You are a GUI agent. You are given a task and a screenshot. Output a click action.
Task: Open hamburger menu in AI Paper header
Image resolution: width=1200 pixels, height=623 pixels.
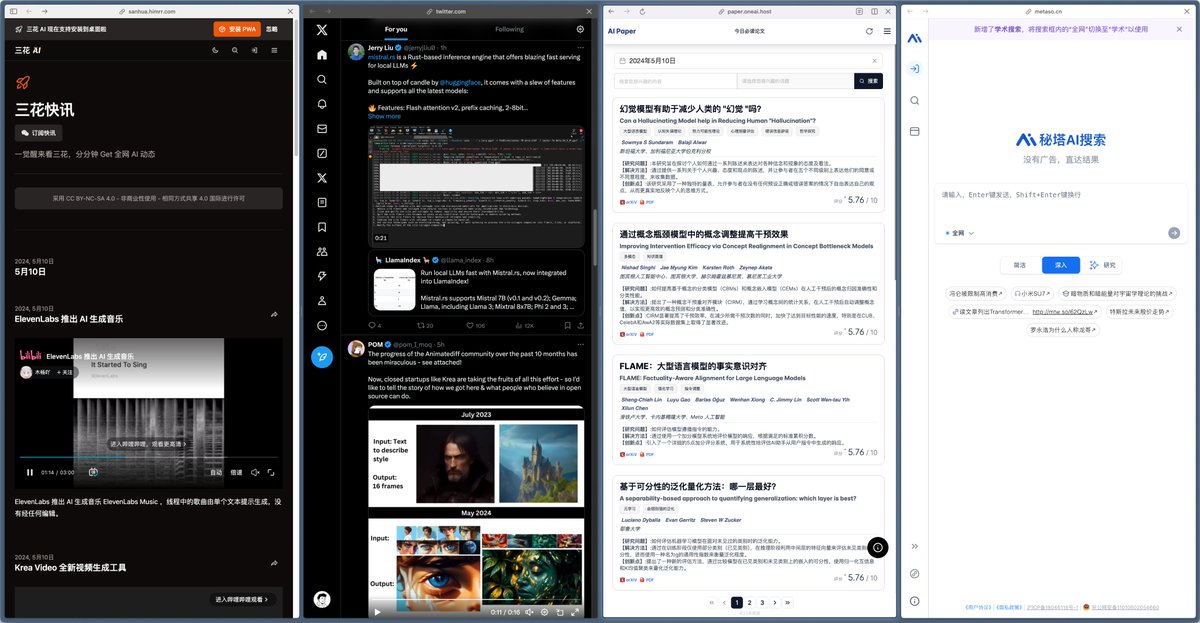pyautogui.click(x=887, y=31)
